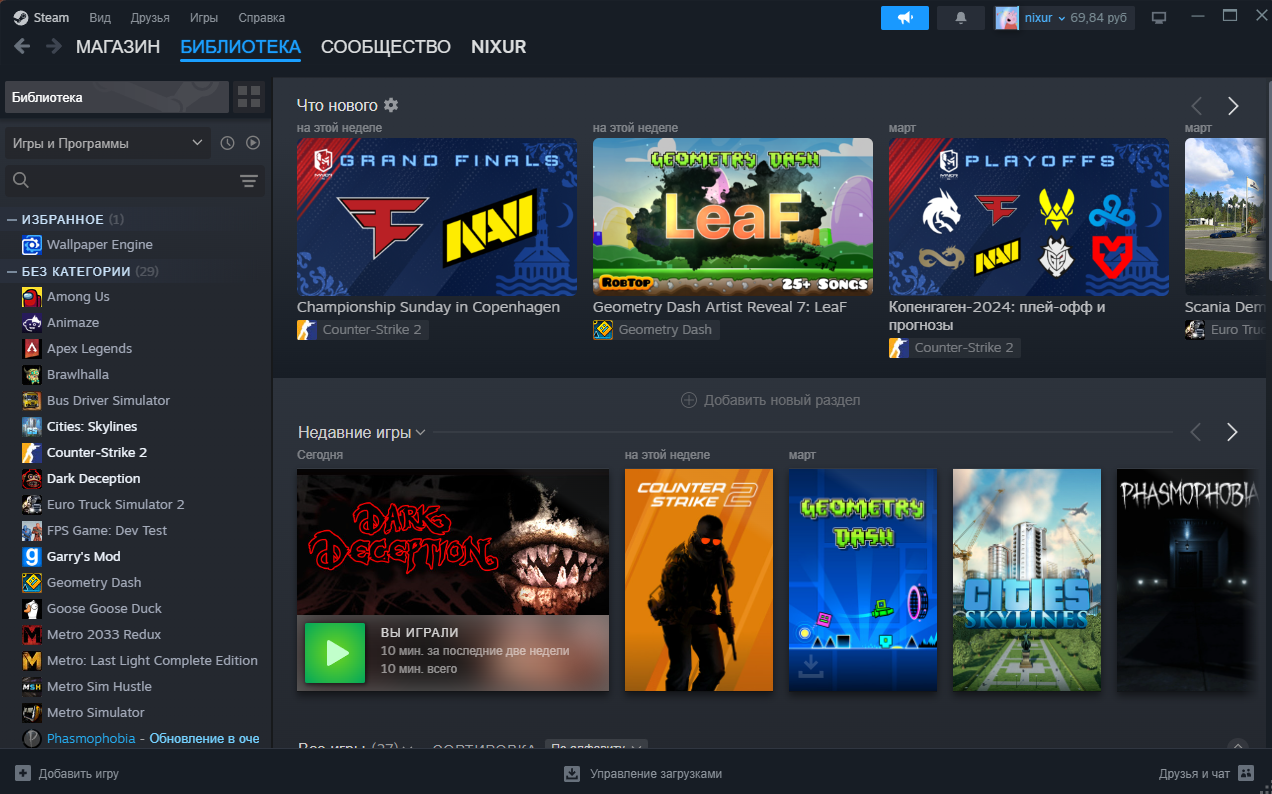
Task: Open Counter-Strike 2 orange cover
Action: point(699,580)
